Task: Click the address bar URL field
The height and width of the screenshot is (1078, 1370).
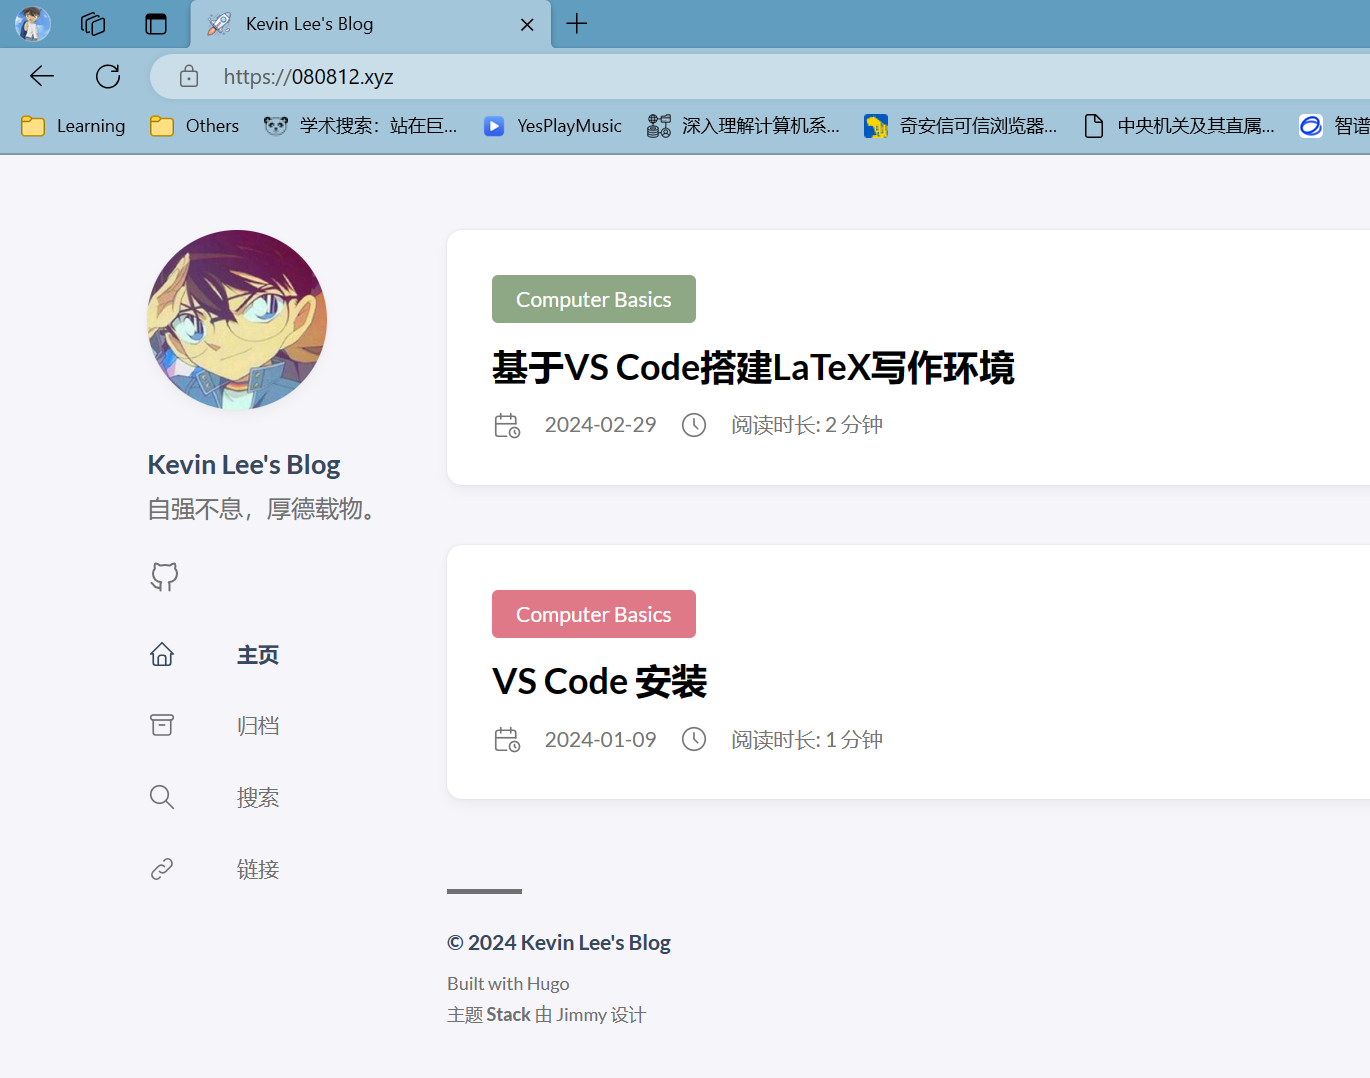Action: 700,77
